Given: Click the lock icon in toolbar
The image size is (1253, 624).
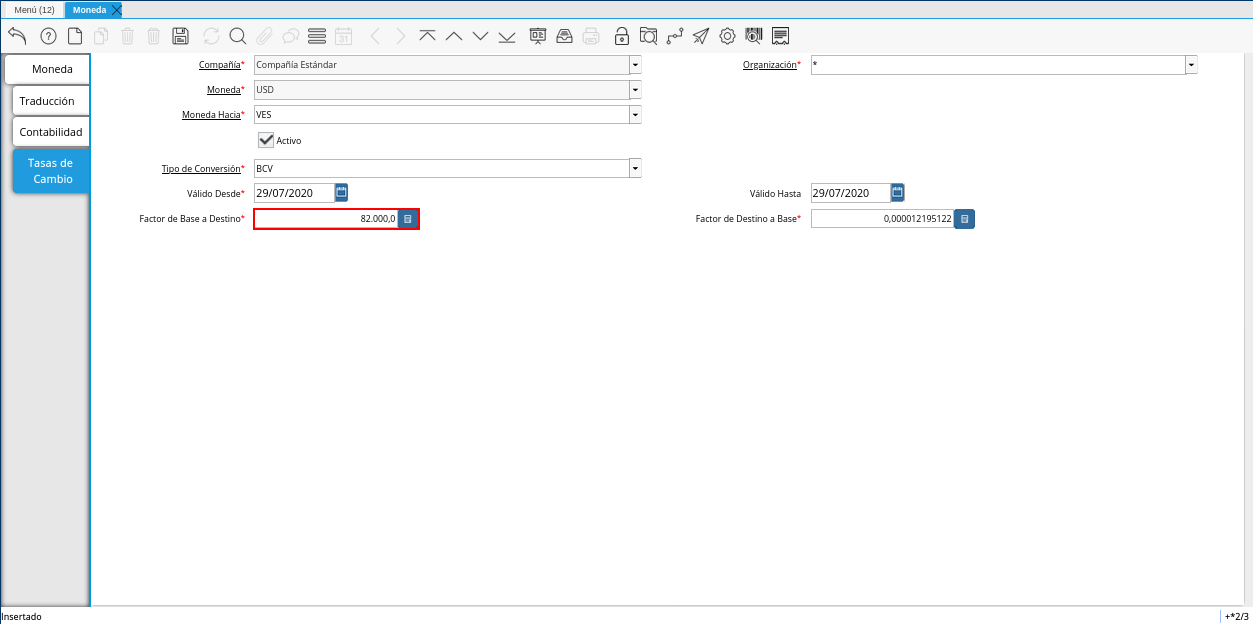Looking at the screenshot, I should tap(621, 36).
